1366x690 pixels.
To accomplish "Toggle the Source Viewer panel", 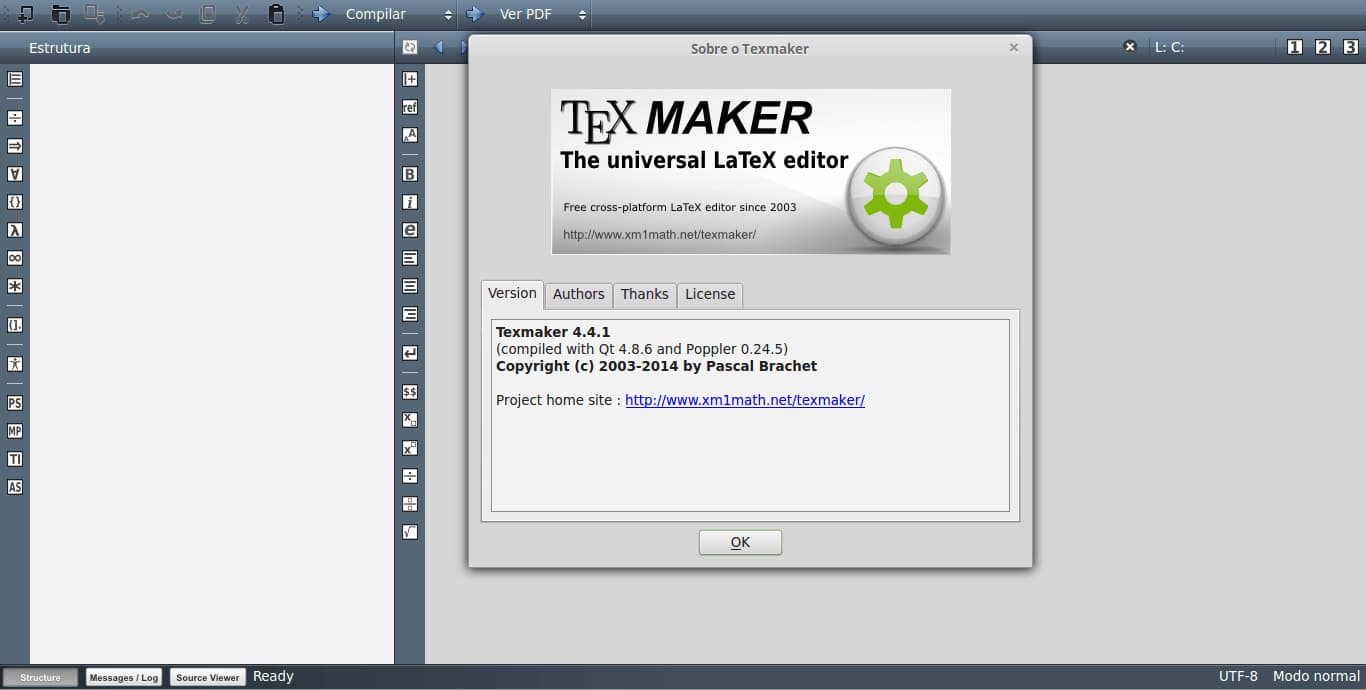I will click(207, 677).
